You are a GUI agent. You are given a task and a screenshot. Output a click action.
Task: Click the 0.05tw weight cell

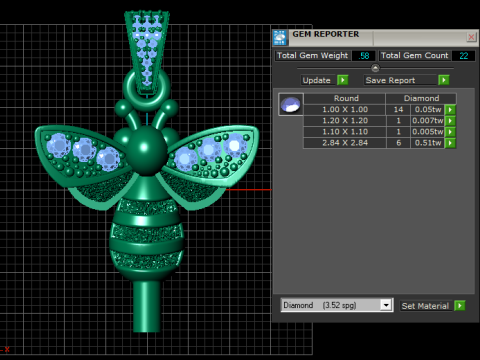point(428,110)
